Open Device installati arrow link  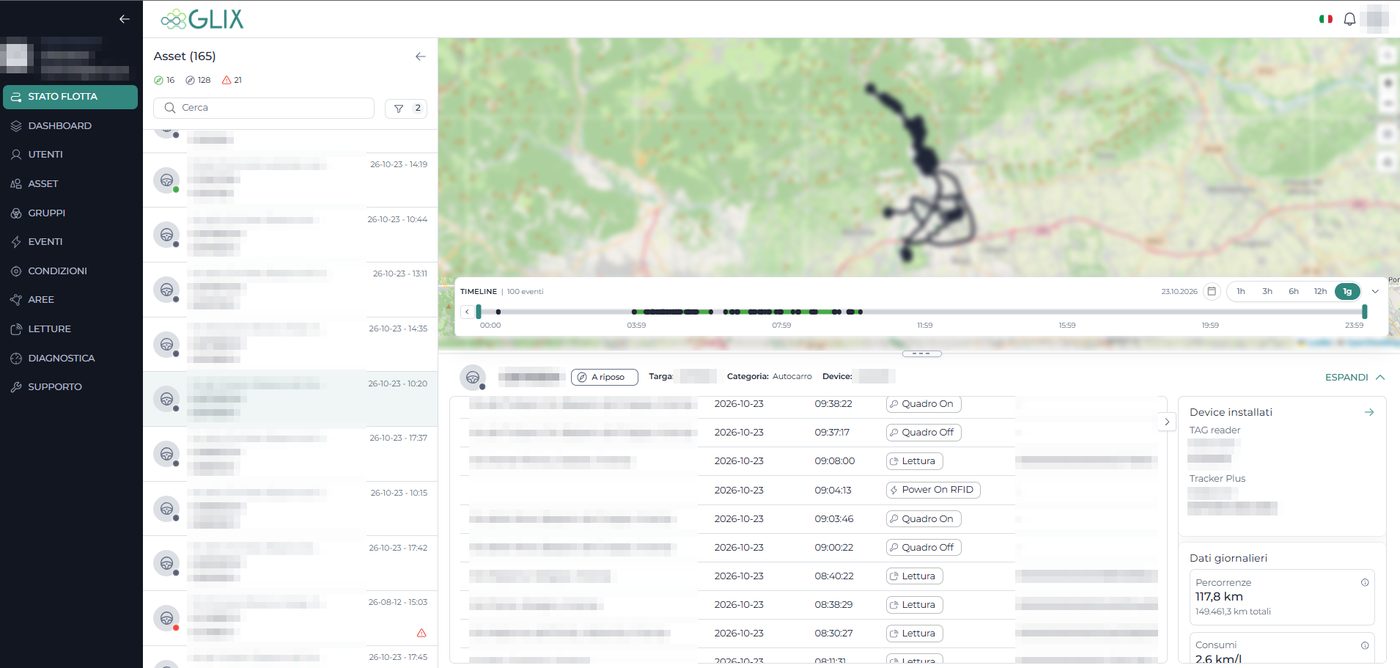(1369, 412)
